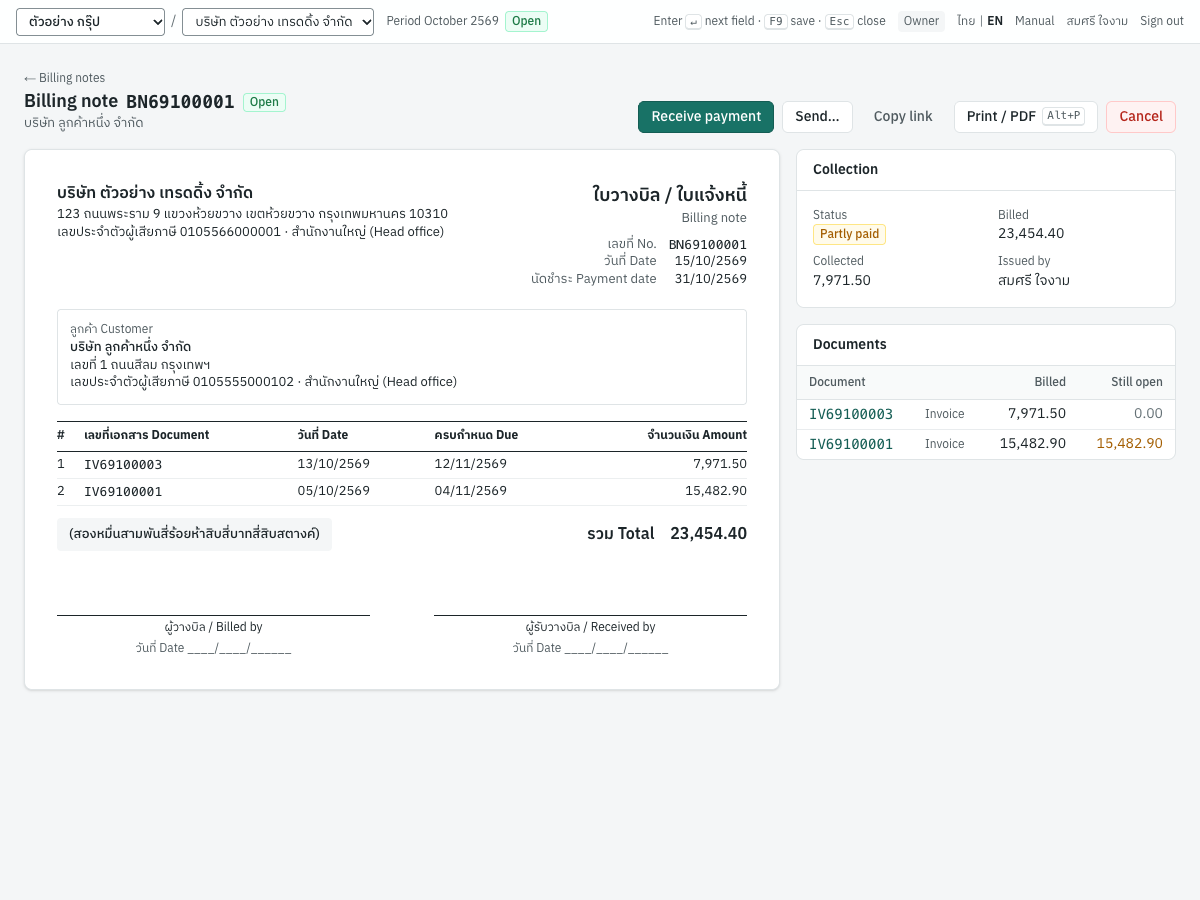The width and height of the screenshot is (1200, 900).
Task: Click the ผู้รับวางบิล / Received by signature label
Action: 590,627
